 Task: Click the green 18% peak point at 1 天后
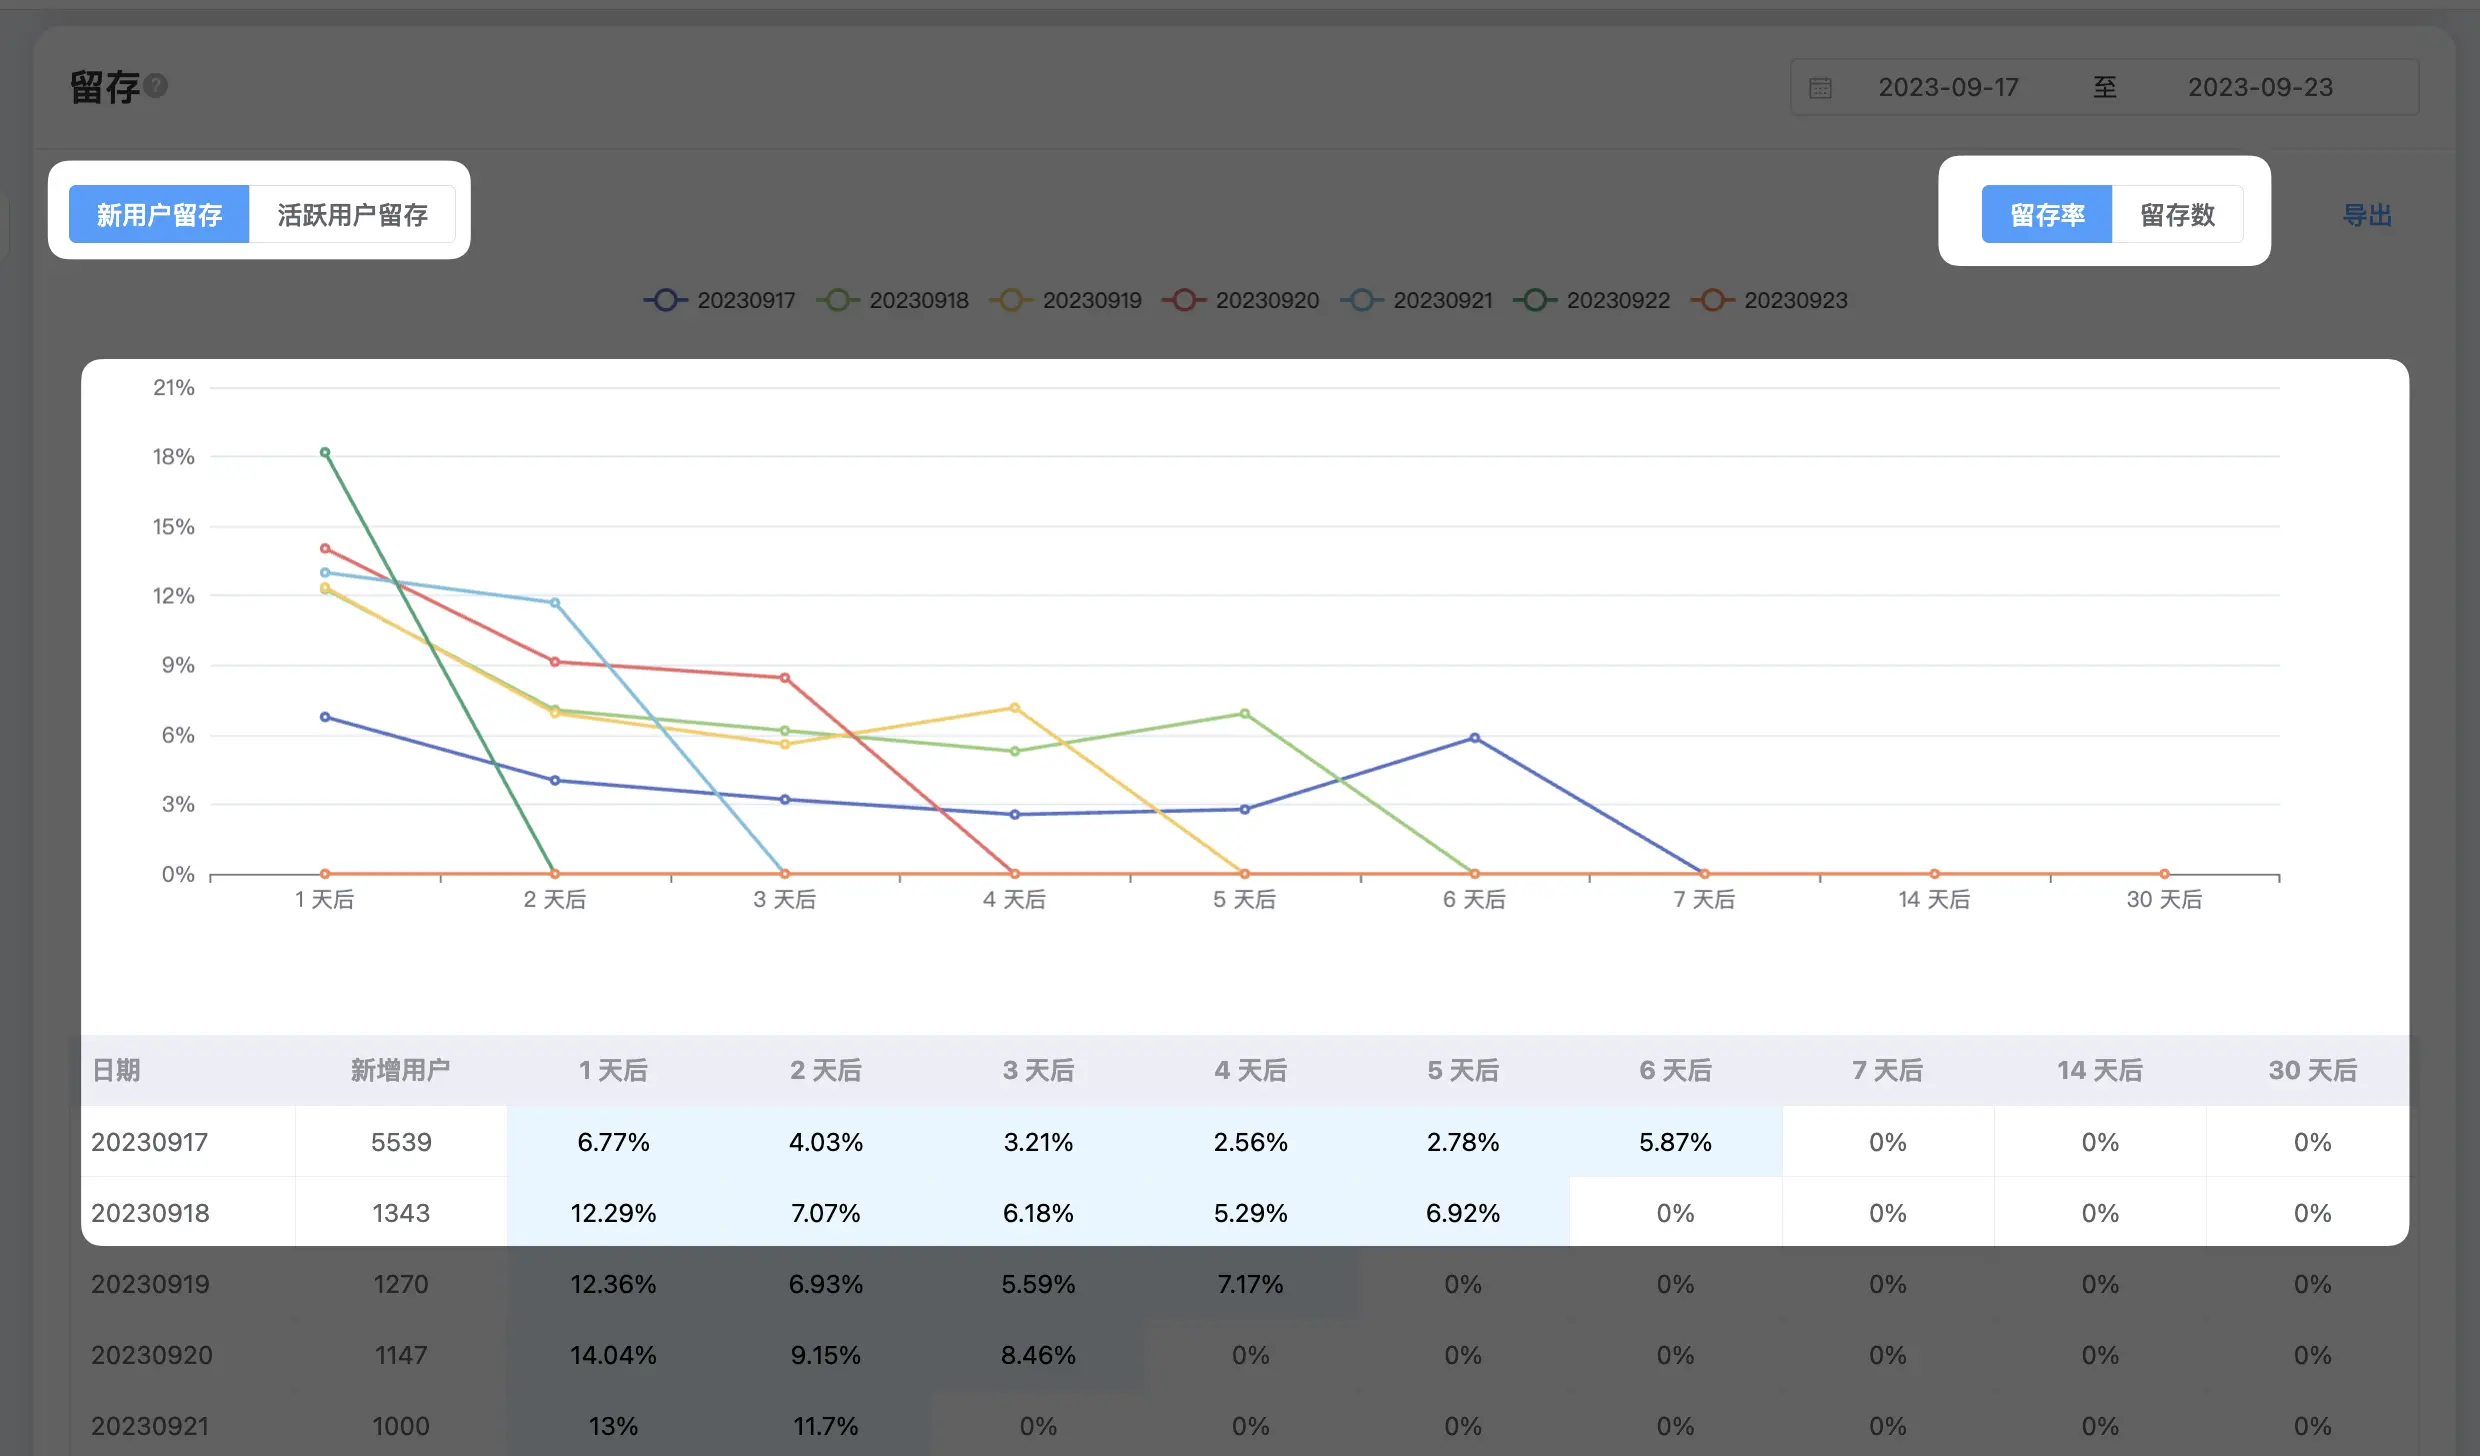pyautogui.click(x=325, y=452)
